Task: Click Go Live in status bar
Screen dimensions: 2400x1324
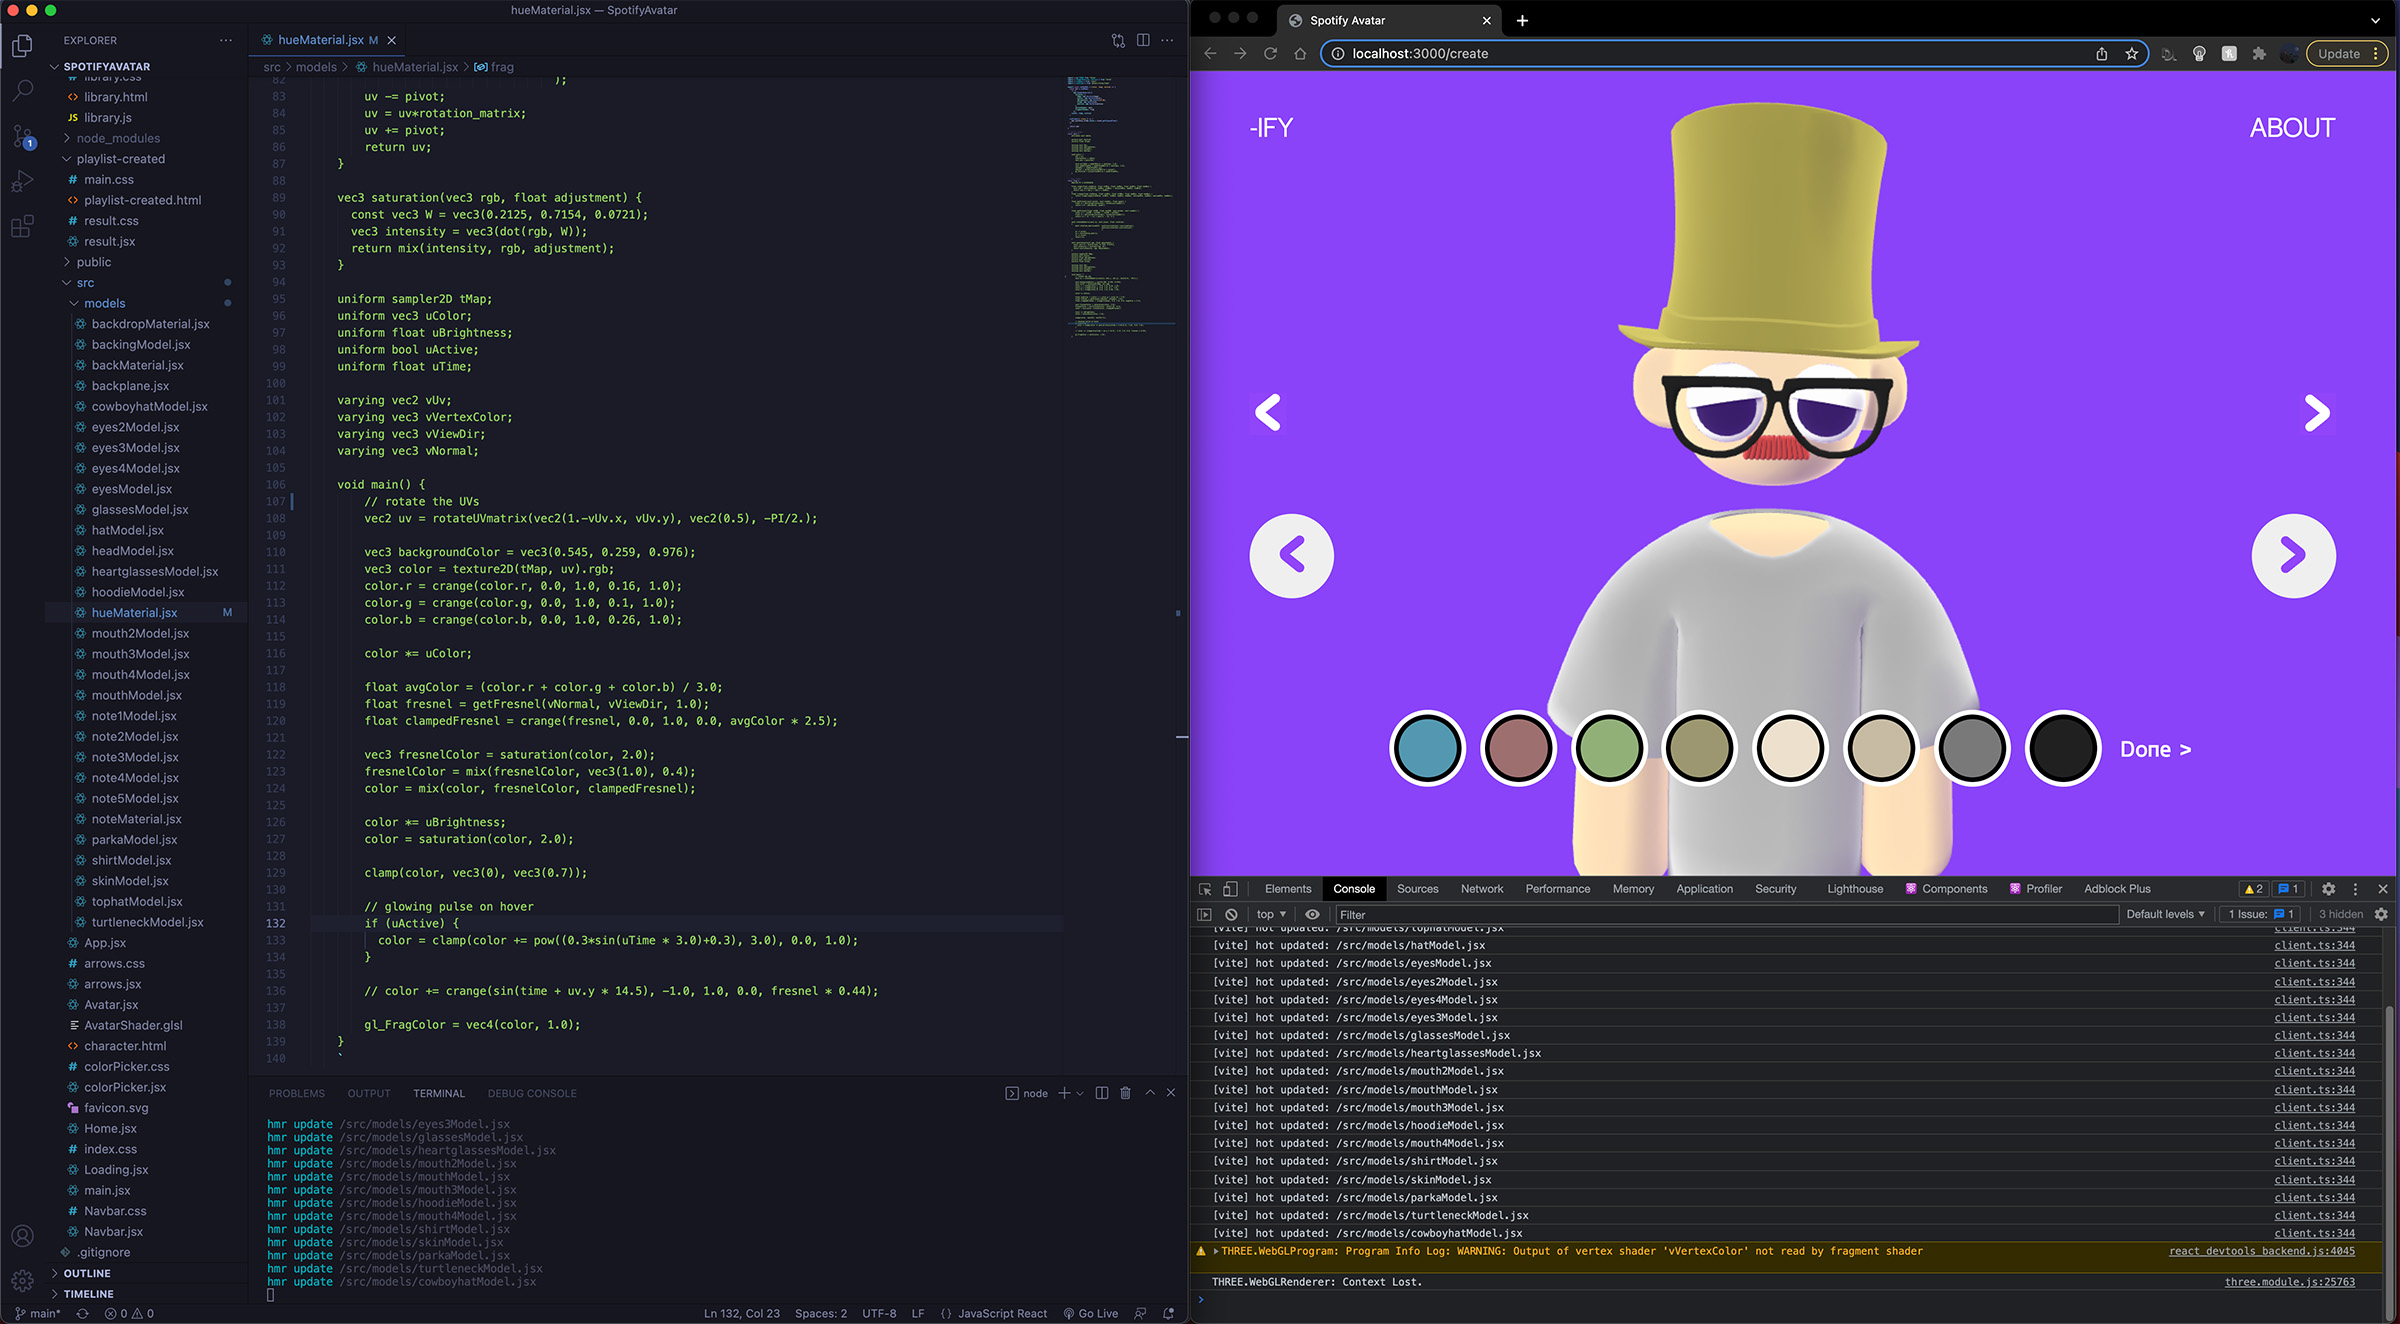Action: coord(1091,1314)
